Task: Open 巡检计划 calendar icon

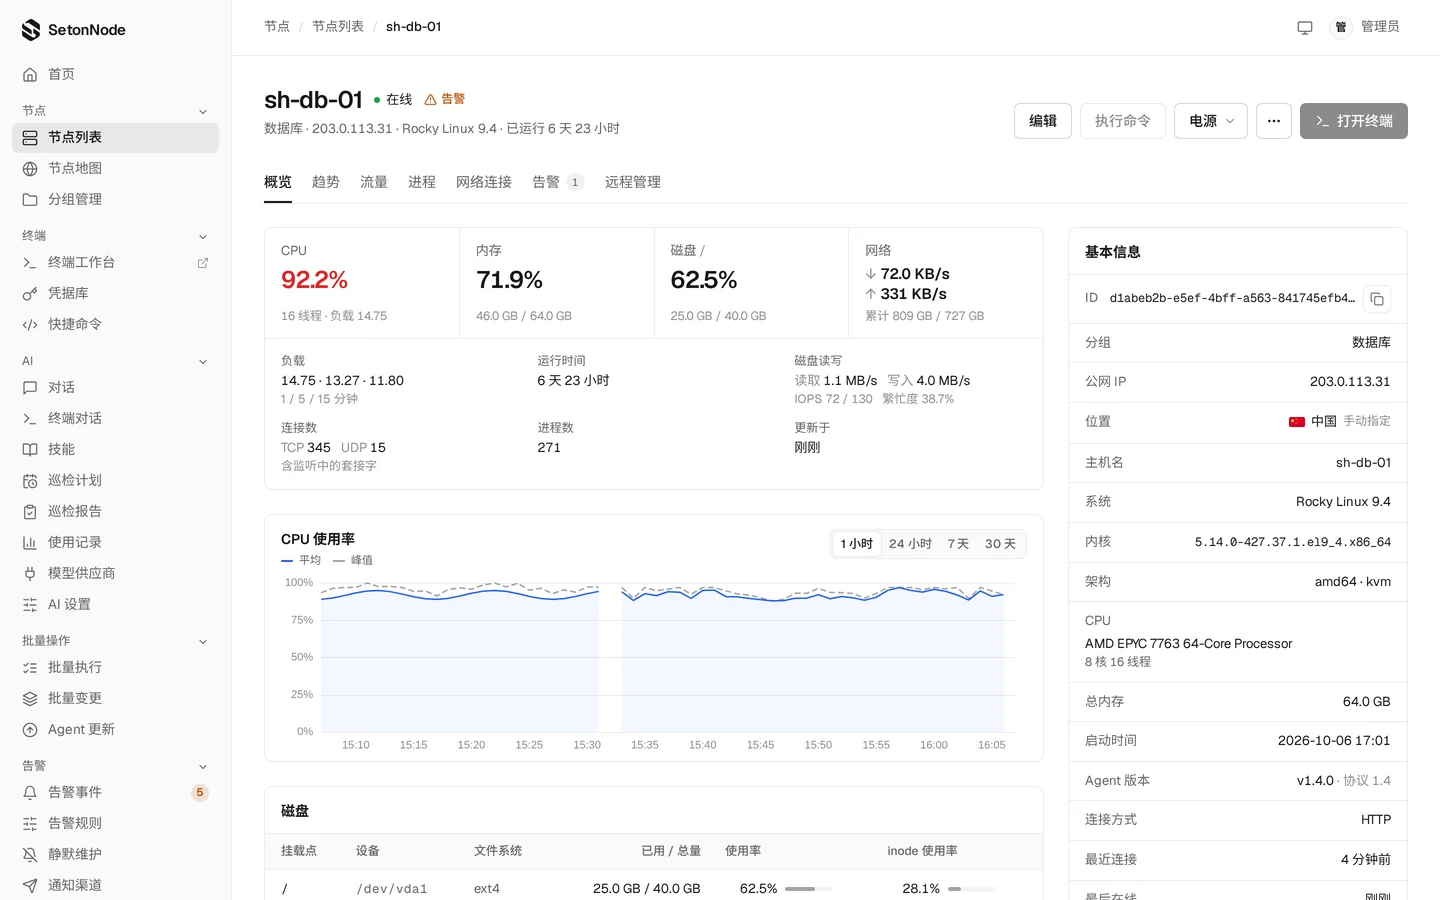Action: pos(30,481)
